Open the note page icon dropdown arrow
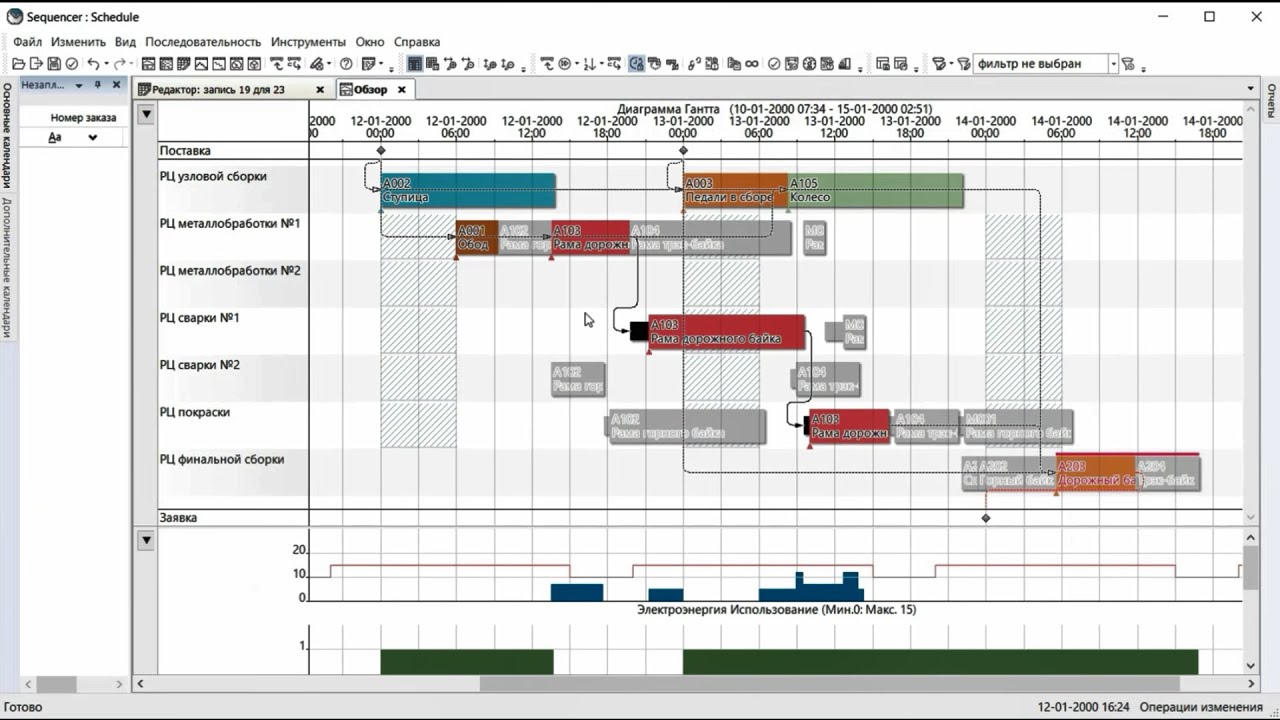The image size is (1280, 720). (382, 64)
